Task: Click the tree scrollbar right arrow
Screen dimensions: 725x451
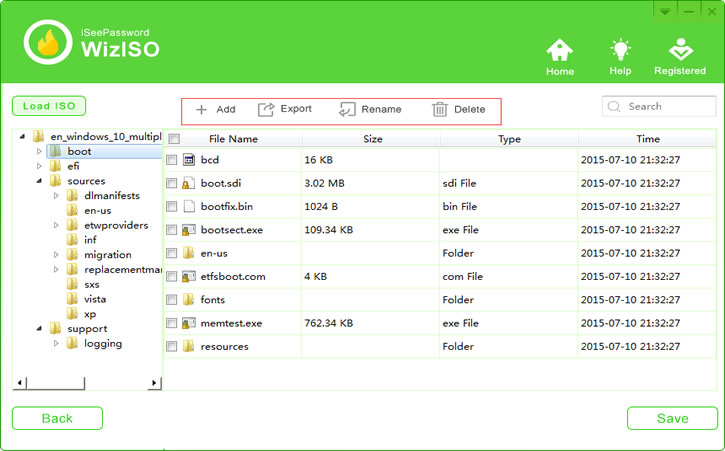Action: tap(154, 383)
